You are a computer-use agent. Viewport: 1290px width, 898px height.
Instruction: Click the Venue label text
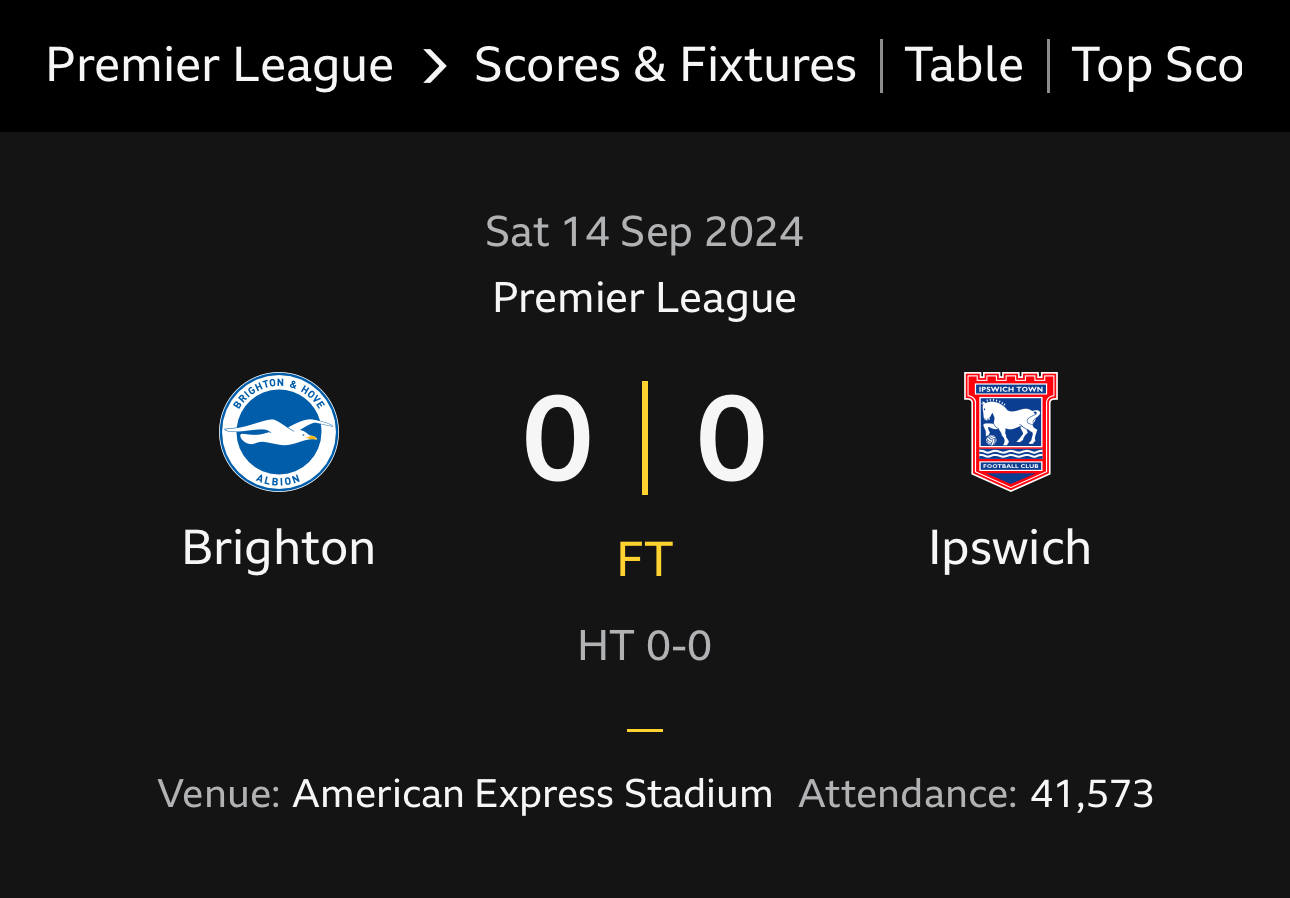[219, 794]
